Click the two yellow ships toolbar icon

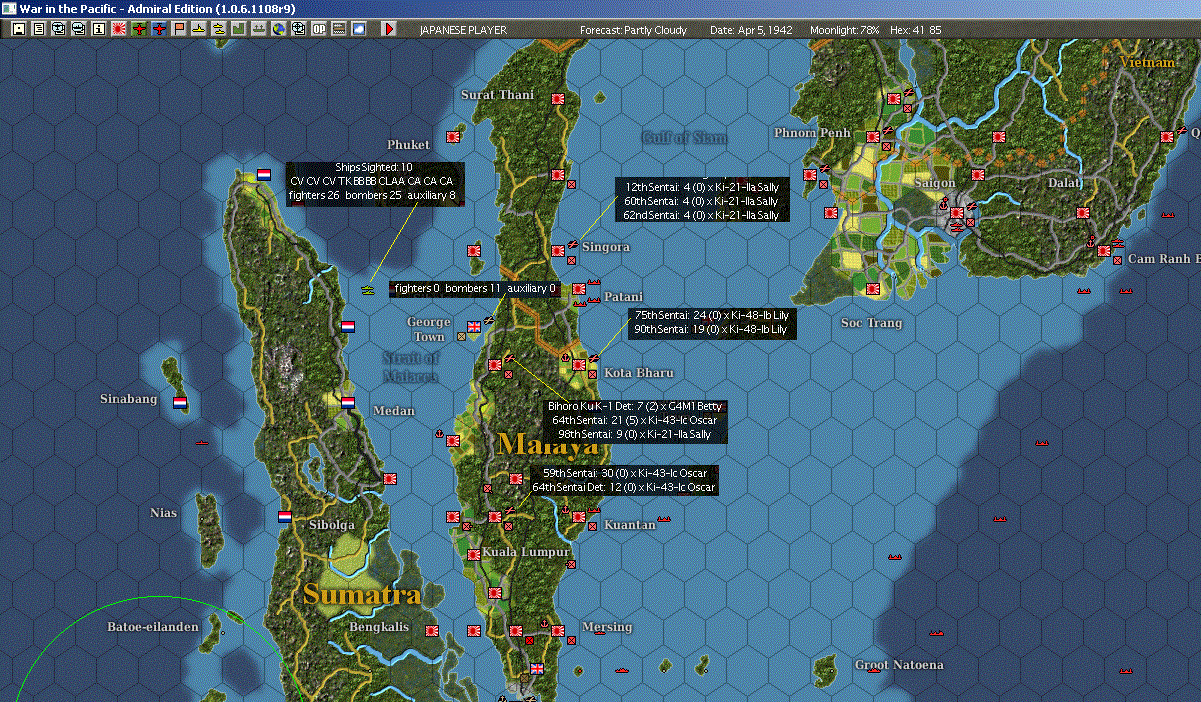click(218, 29)
